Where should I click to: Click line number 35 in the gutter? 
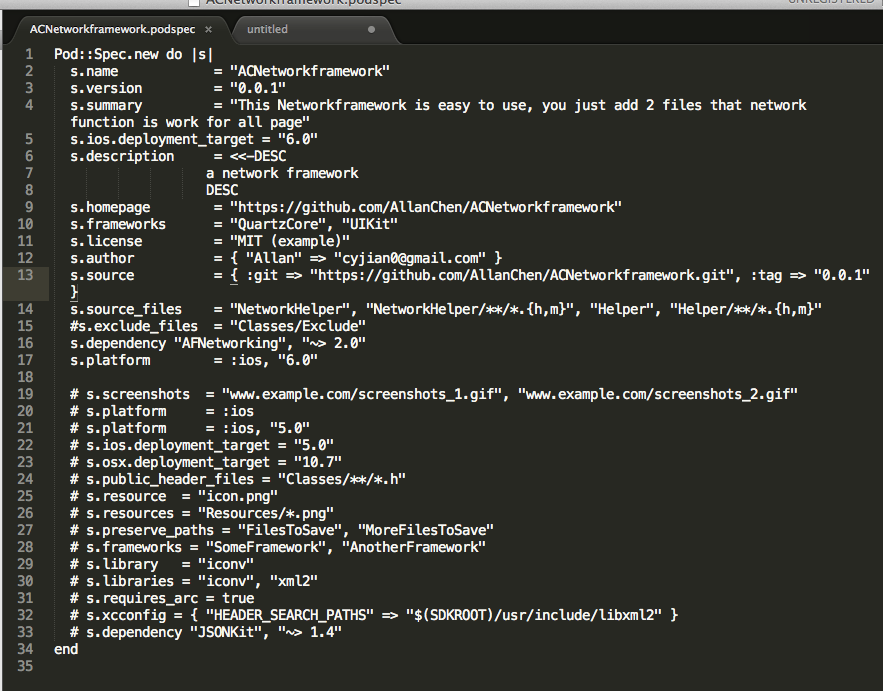click(x=25, y=666)
